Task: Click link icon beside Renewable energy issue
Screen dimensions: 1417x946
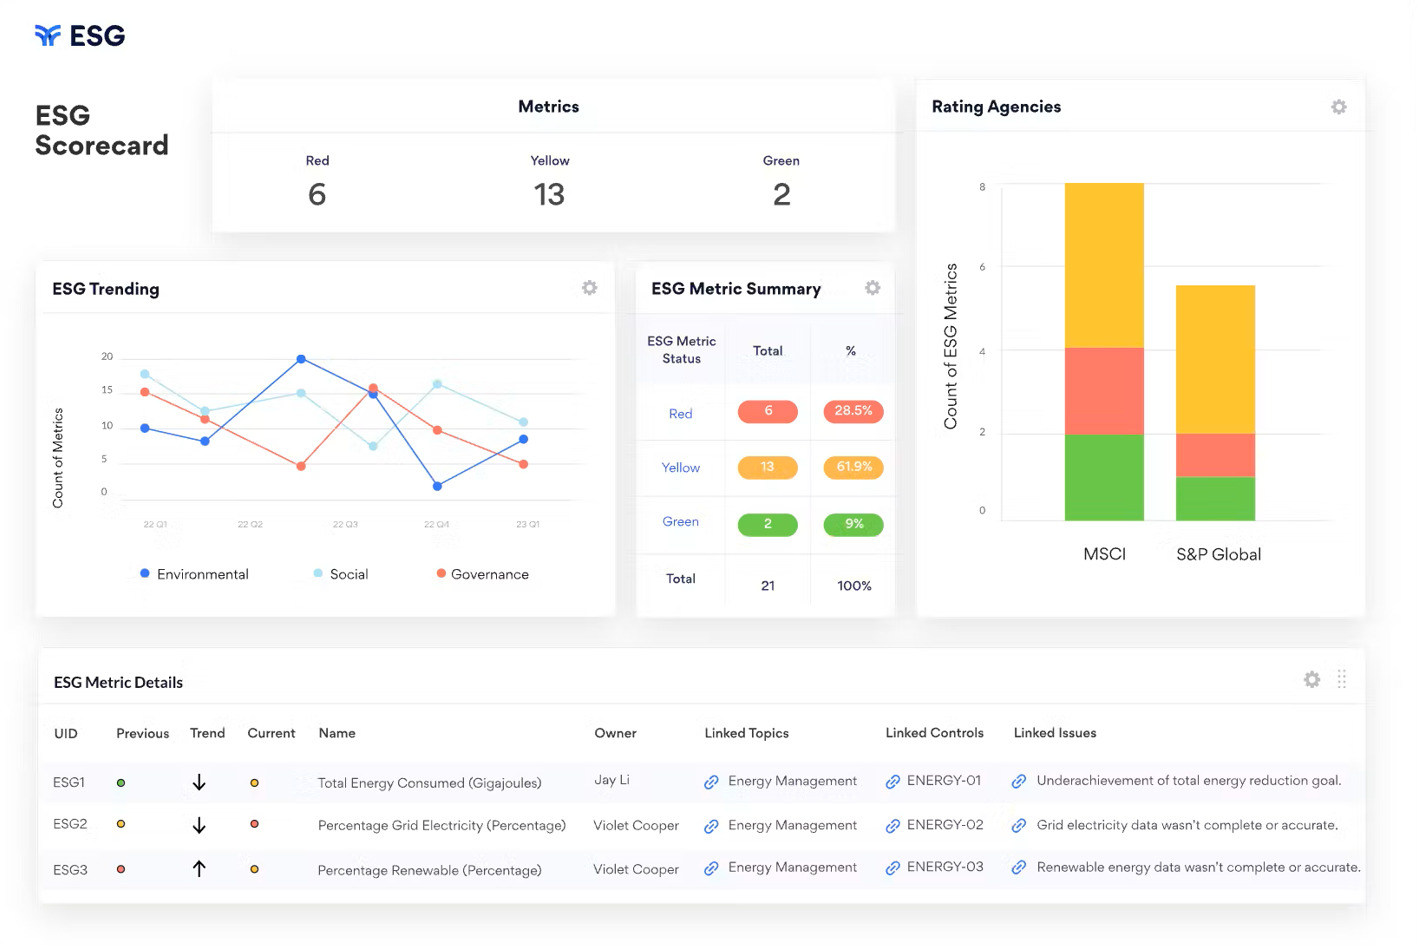Action: click(x=1019, y=868)
